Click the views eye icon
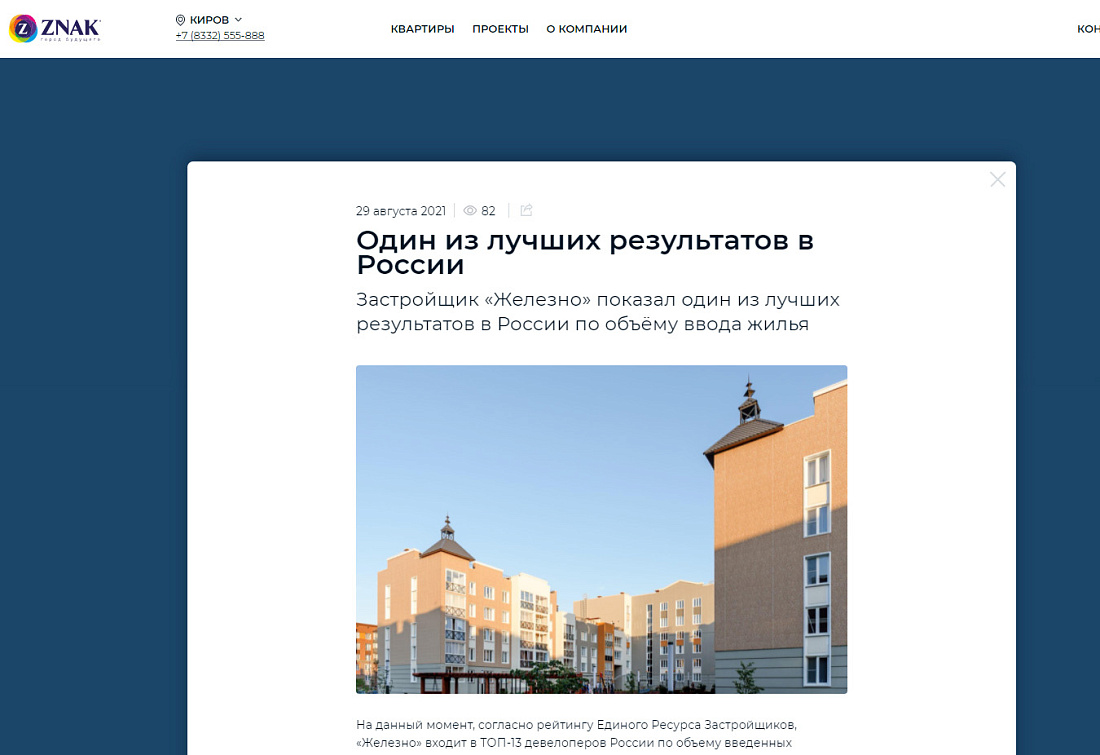 point(470,211)
